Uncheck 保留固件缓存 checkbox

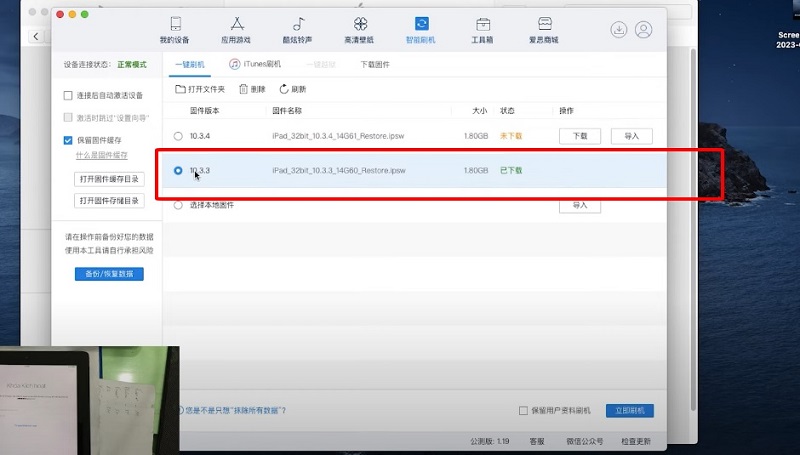click(68, 140)
